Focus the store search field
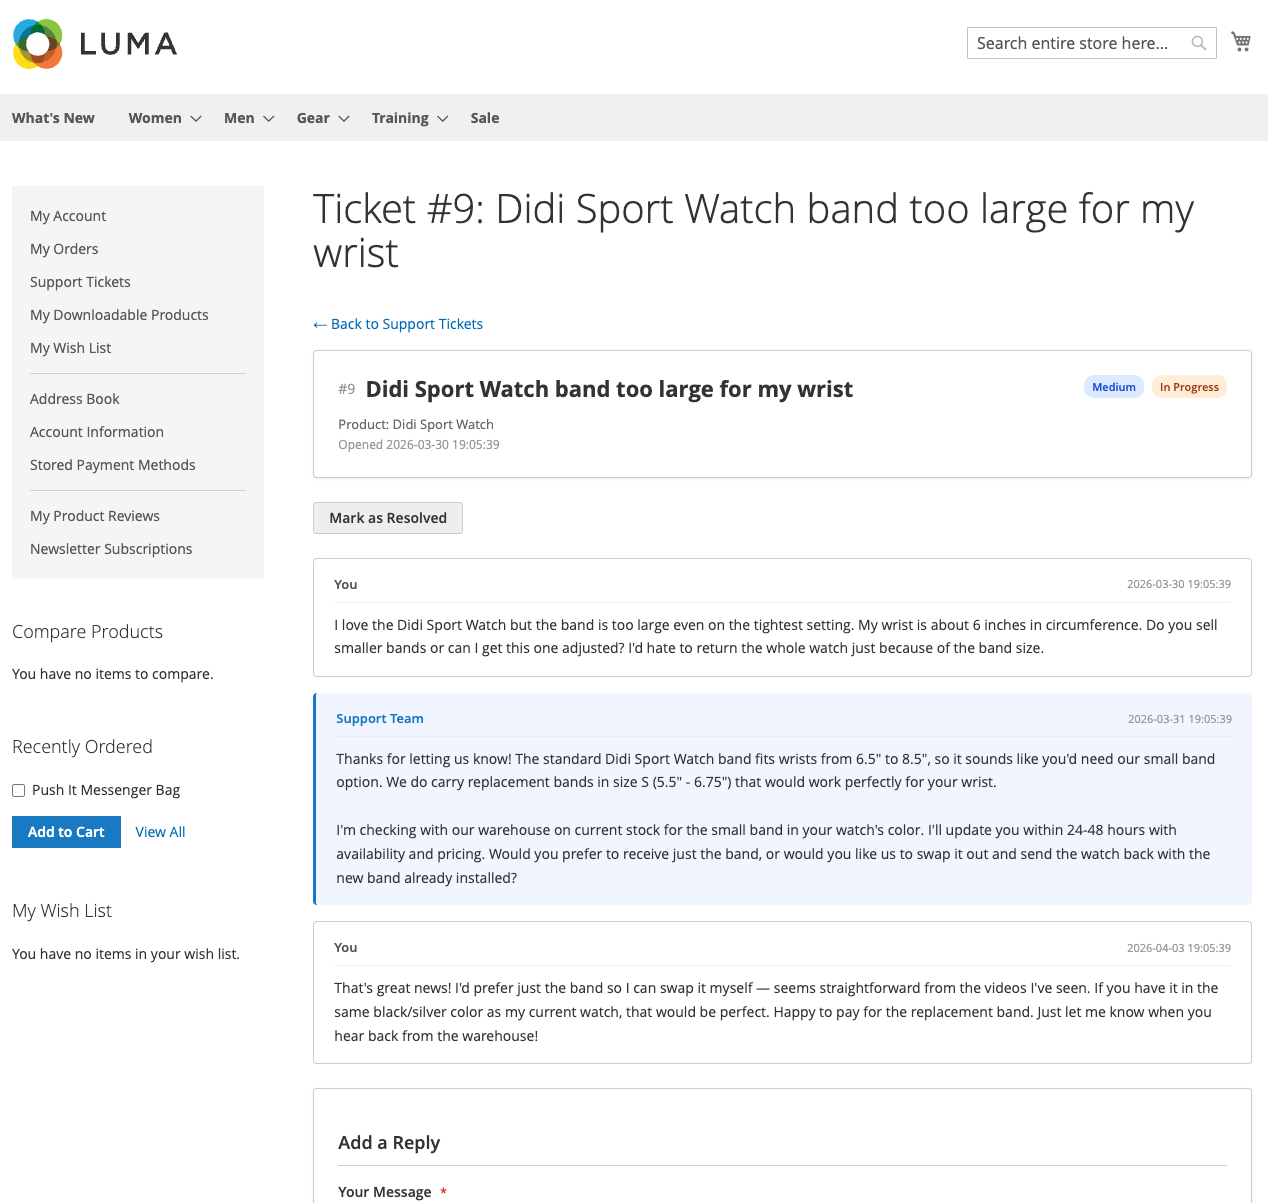1268x1203 pixels. [x=1091, y=43]
